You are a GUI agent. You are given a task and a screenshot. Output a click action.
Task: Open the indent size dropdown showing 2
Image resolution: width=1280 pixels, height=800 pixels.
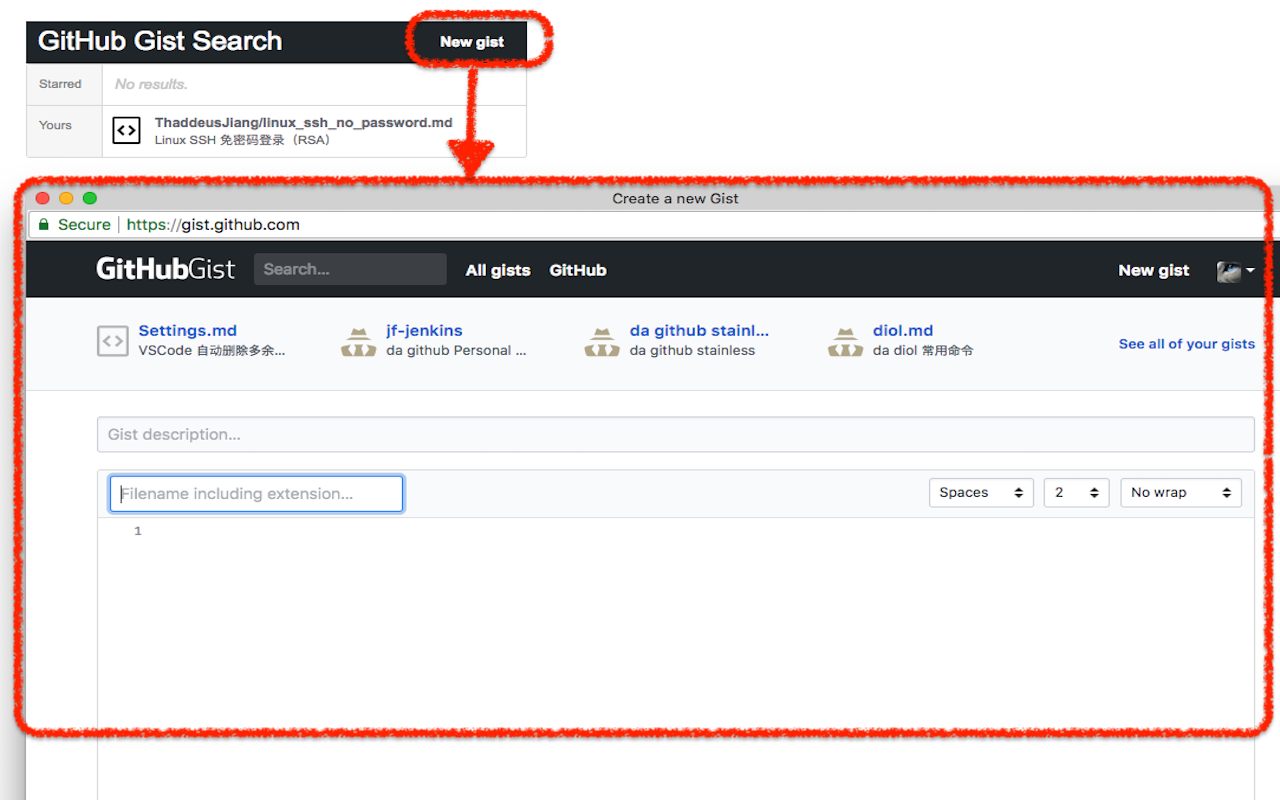[1076, 492]
